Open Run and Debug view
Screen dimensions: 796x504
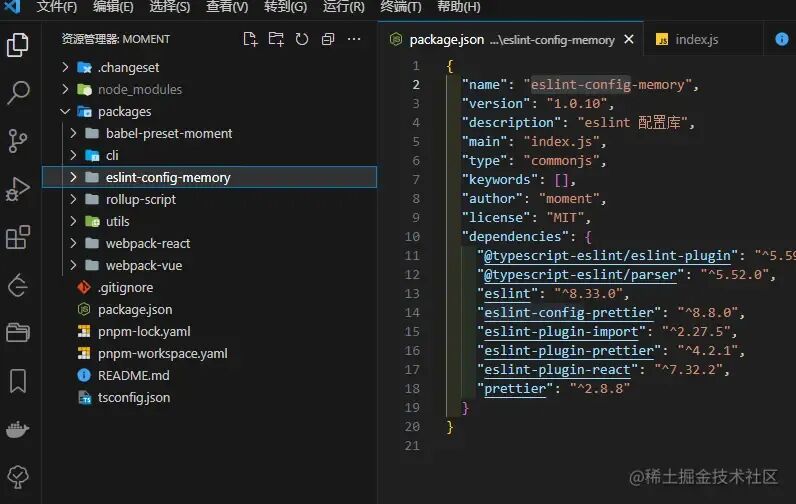coord(18,189)
